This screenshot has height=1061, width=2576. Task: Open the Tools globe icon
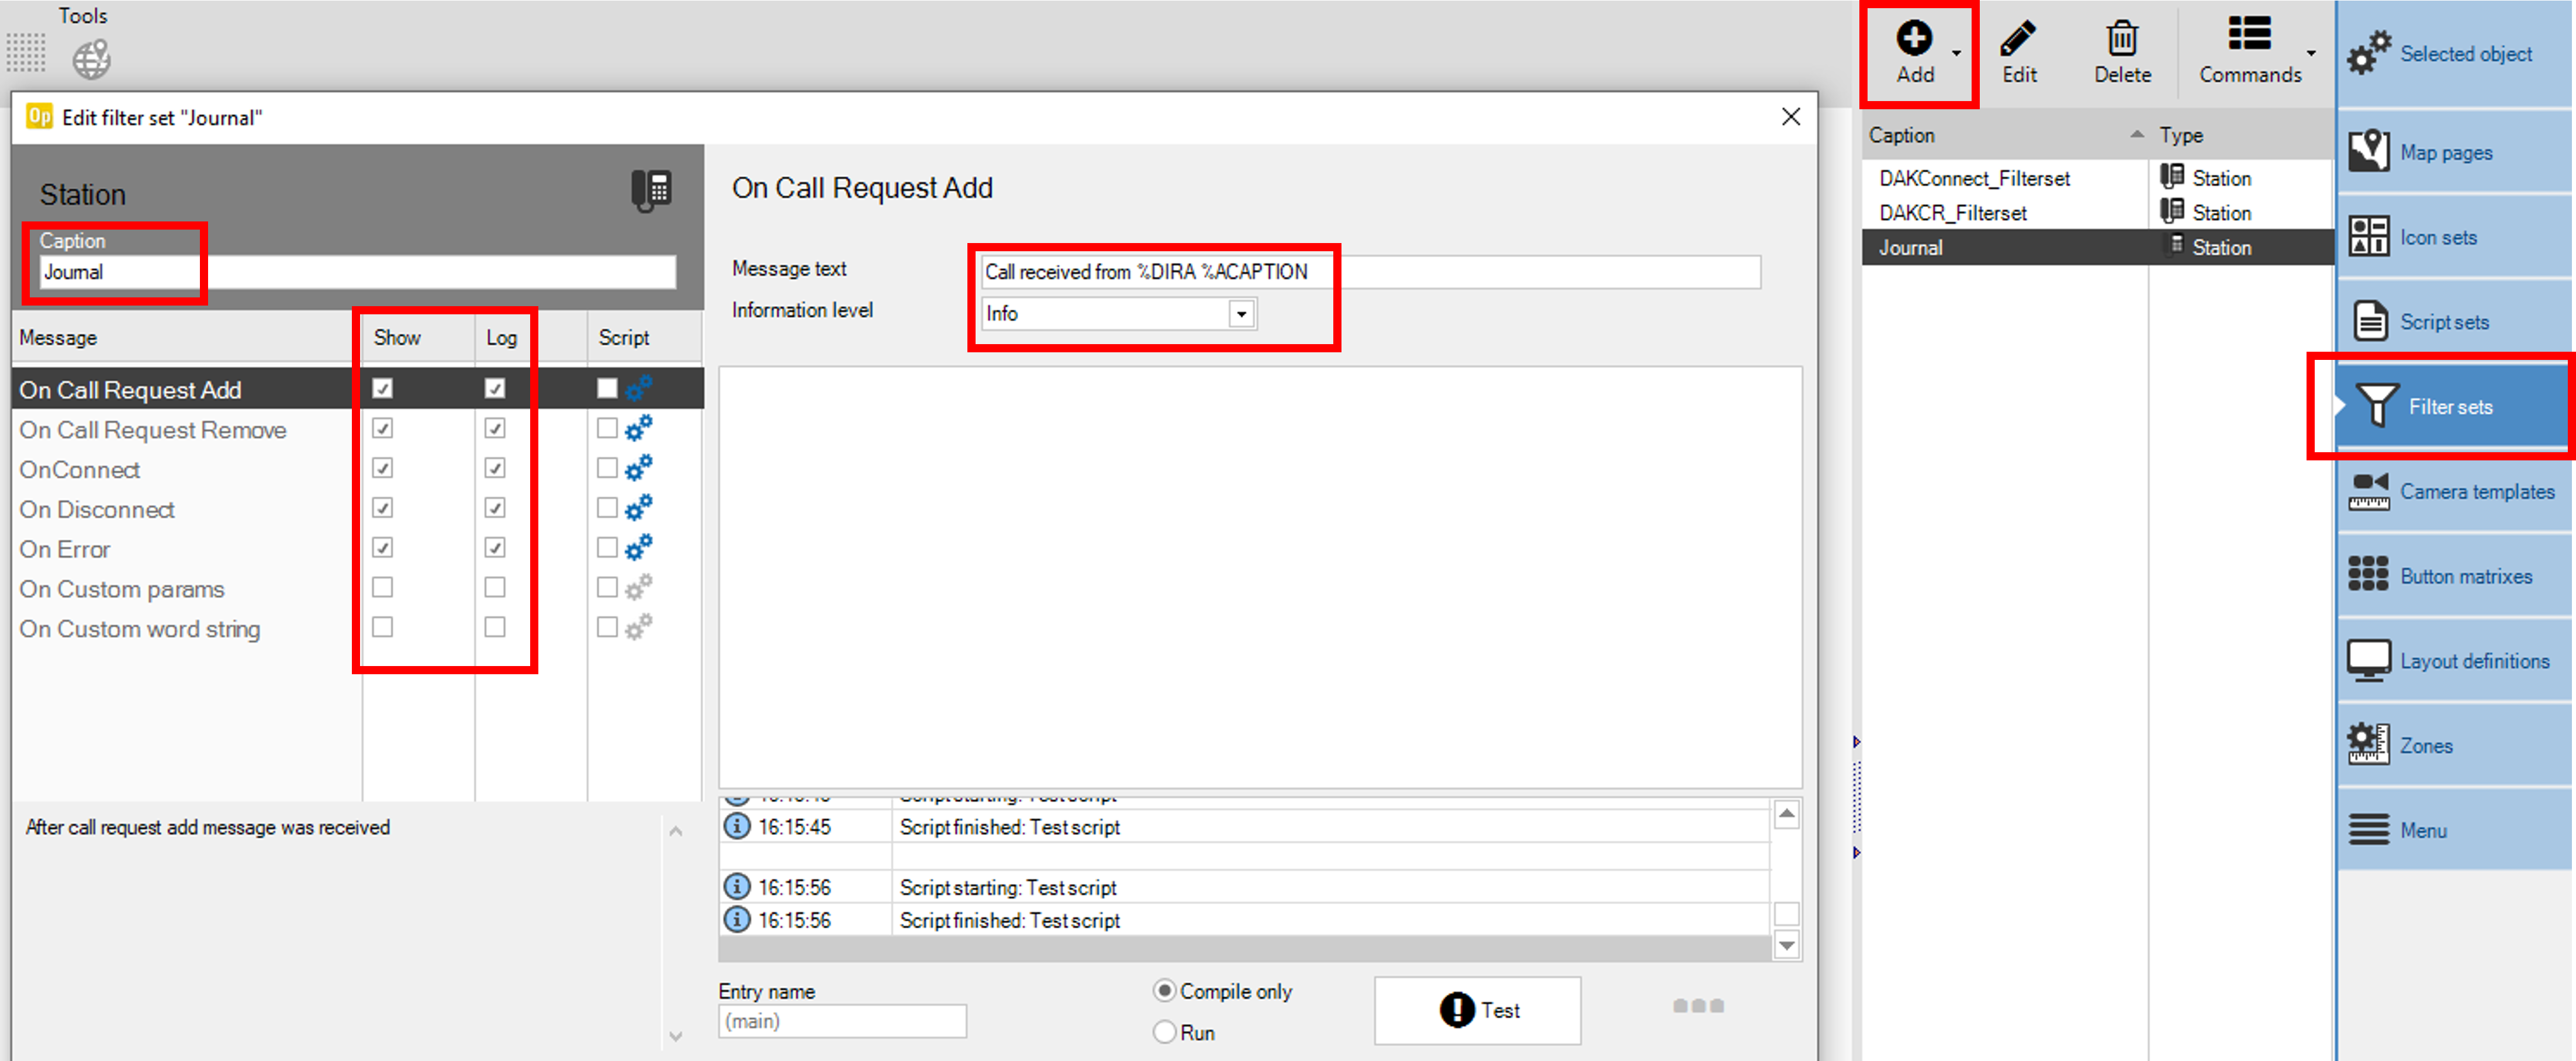click(91, 58)
